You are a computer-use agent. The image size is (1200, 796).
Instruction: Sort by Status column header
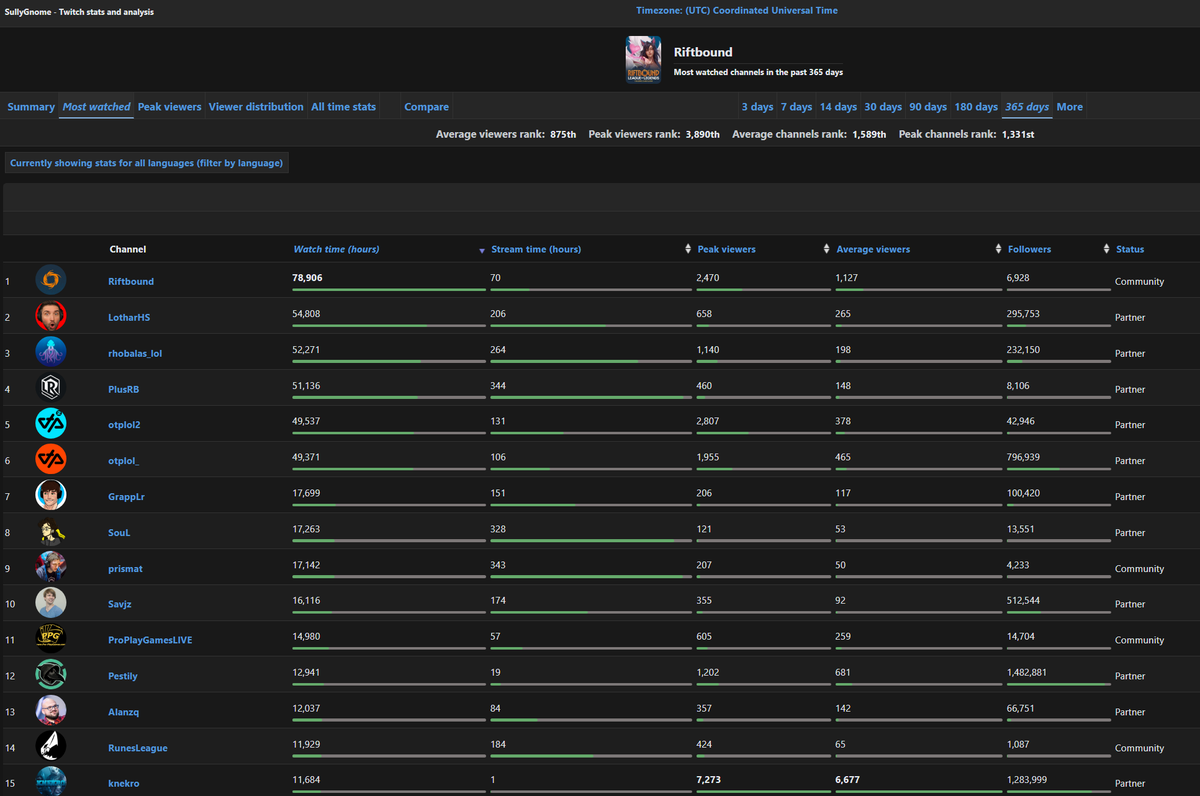click(1130, 249)
